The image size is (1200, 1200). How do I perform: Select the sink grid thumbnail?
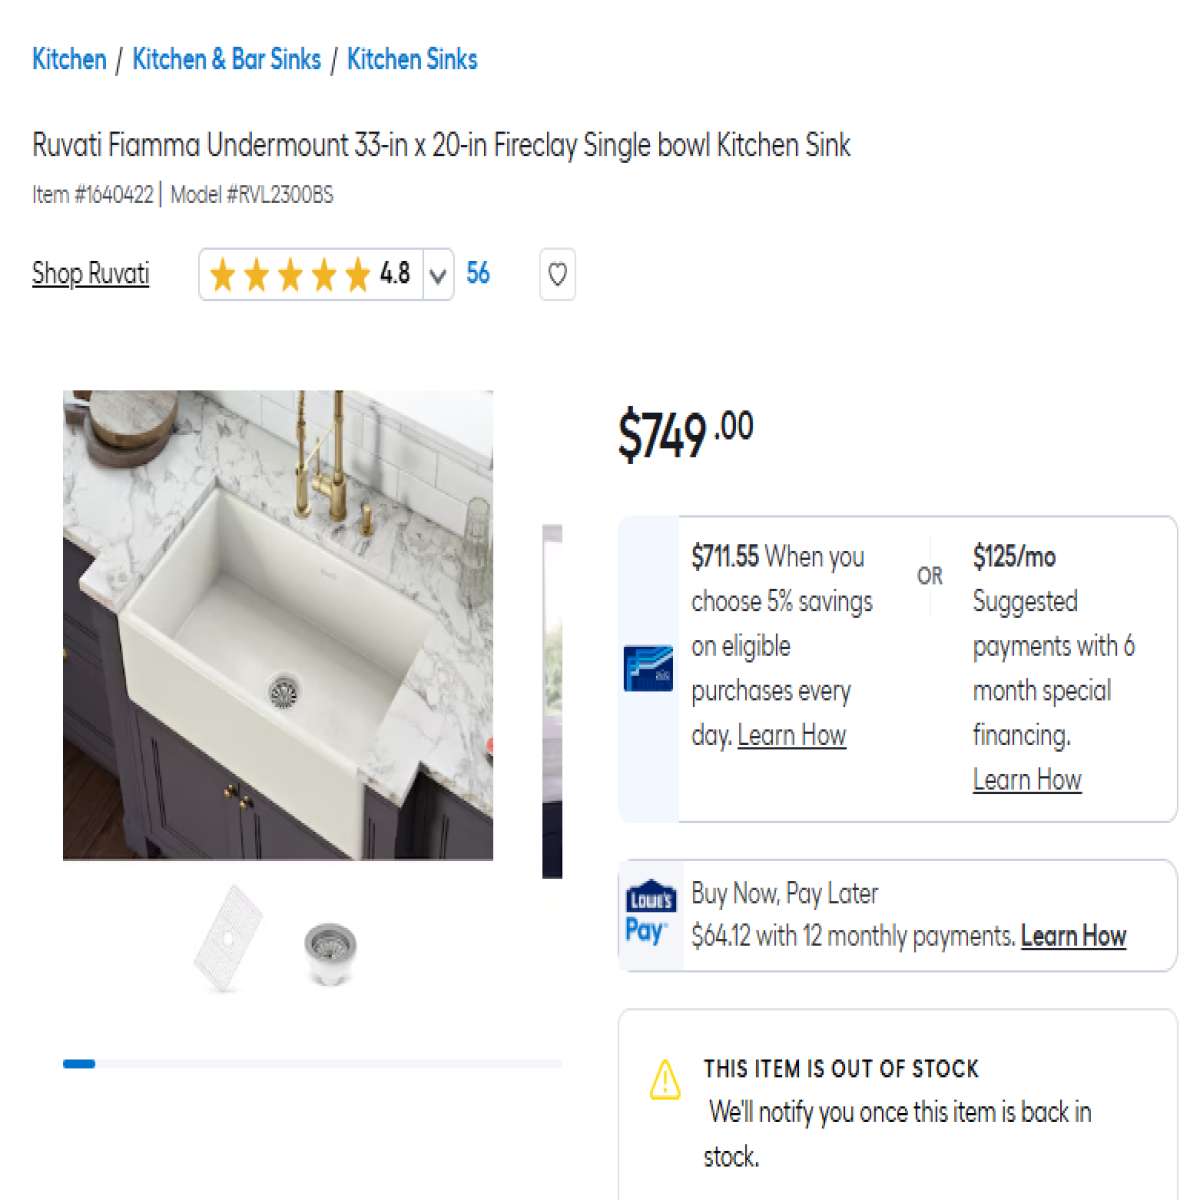(x=228, y=936)
